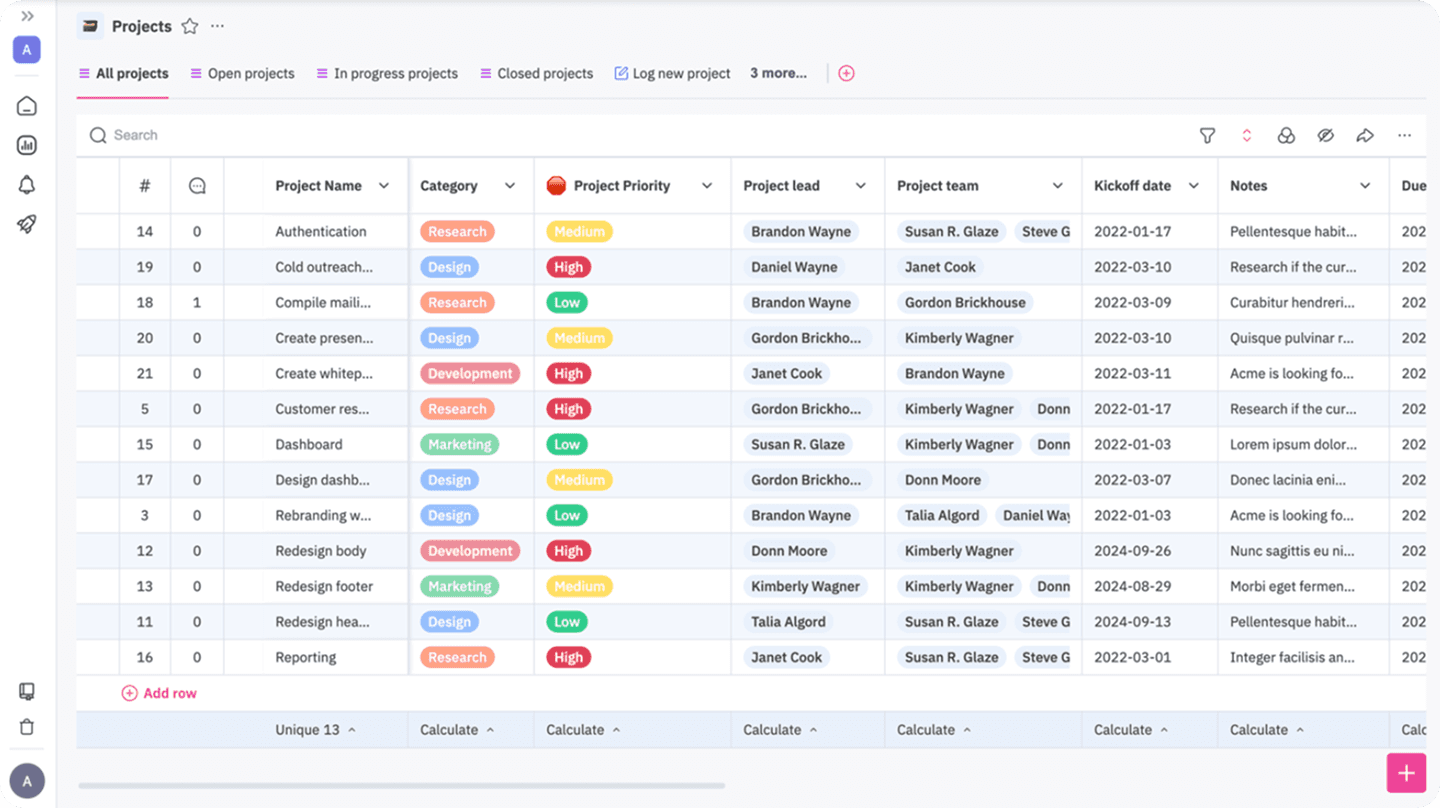Click Gordon Brickhouse team chip in row 18
The image size is (1440, 808).
[x=965, y=303]
